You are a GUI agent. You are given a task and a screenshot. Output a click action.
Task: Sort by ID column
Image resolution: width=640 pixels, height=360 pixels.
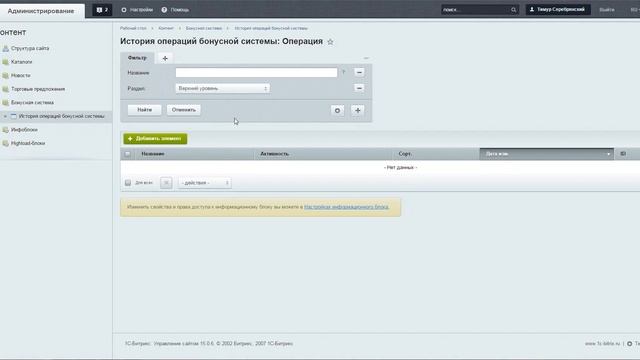point(623,154)
